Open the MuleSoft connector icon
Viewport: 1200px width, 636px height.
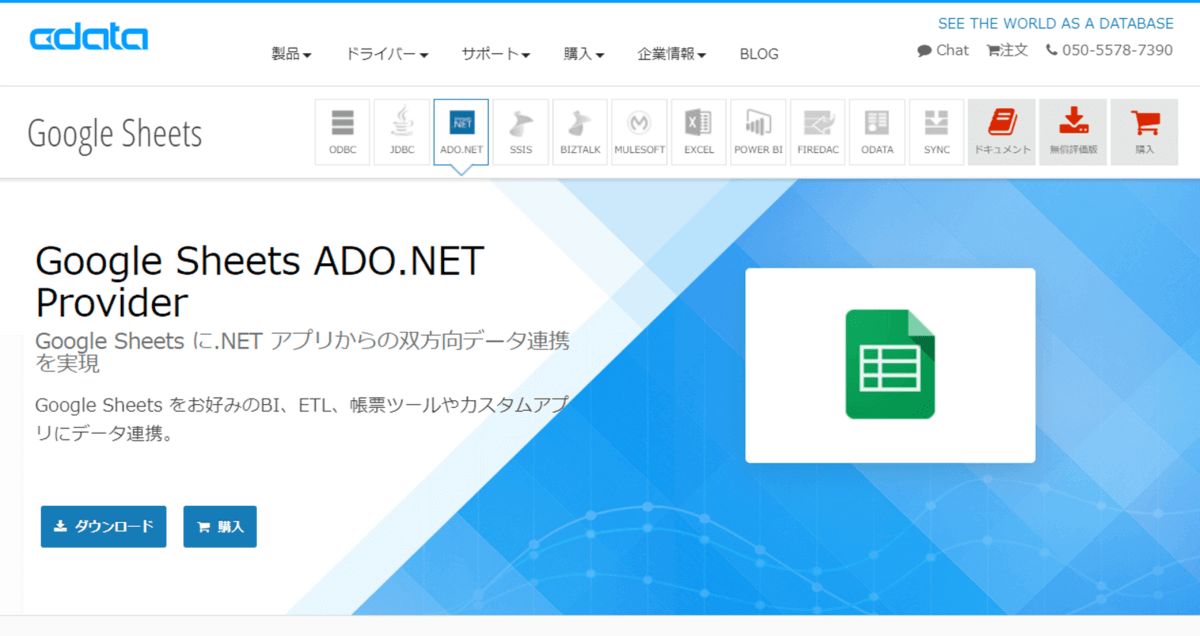click(639, 132)
